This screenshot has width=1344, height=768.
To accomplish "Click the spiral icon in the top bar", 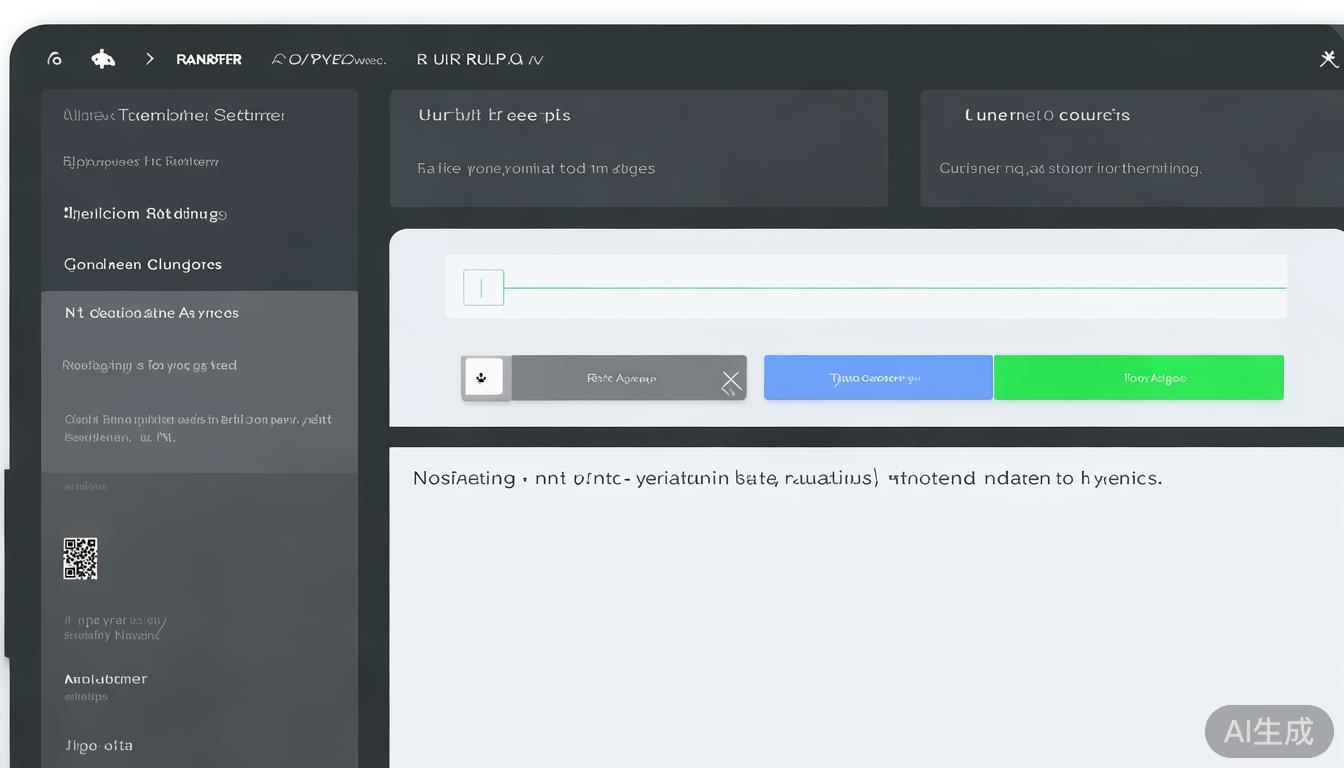I will tap(55, 59).
